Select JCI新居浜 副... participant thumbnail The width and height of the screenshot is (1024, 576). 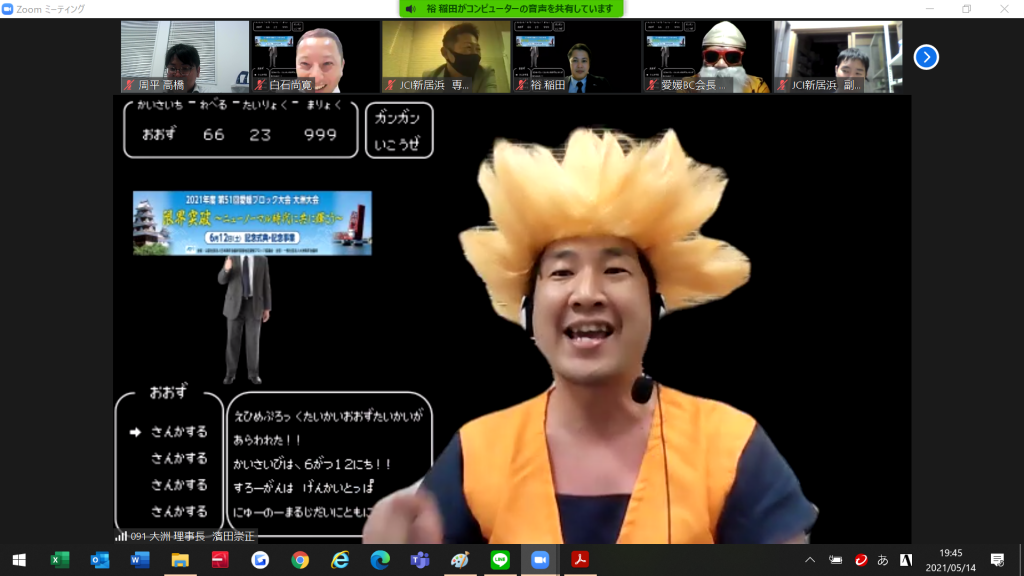coord(838,56)
